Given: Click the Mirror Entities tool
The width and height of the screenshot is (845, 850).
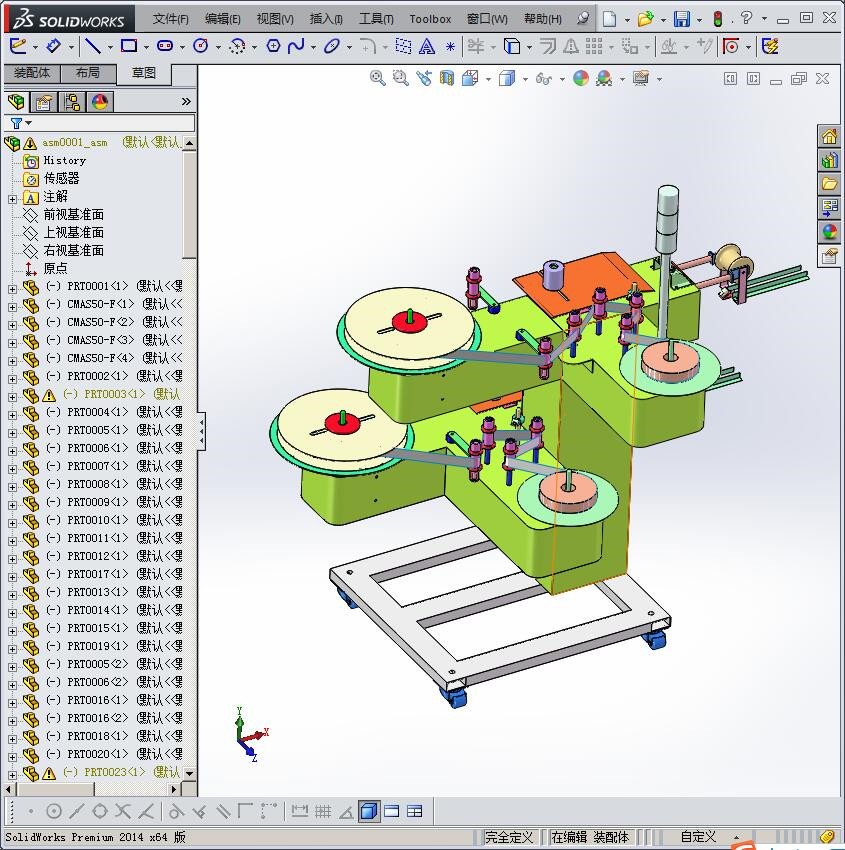Looking at the screenshot, I should tap(571, 47).
